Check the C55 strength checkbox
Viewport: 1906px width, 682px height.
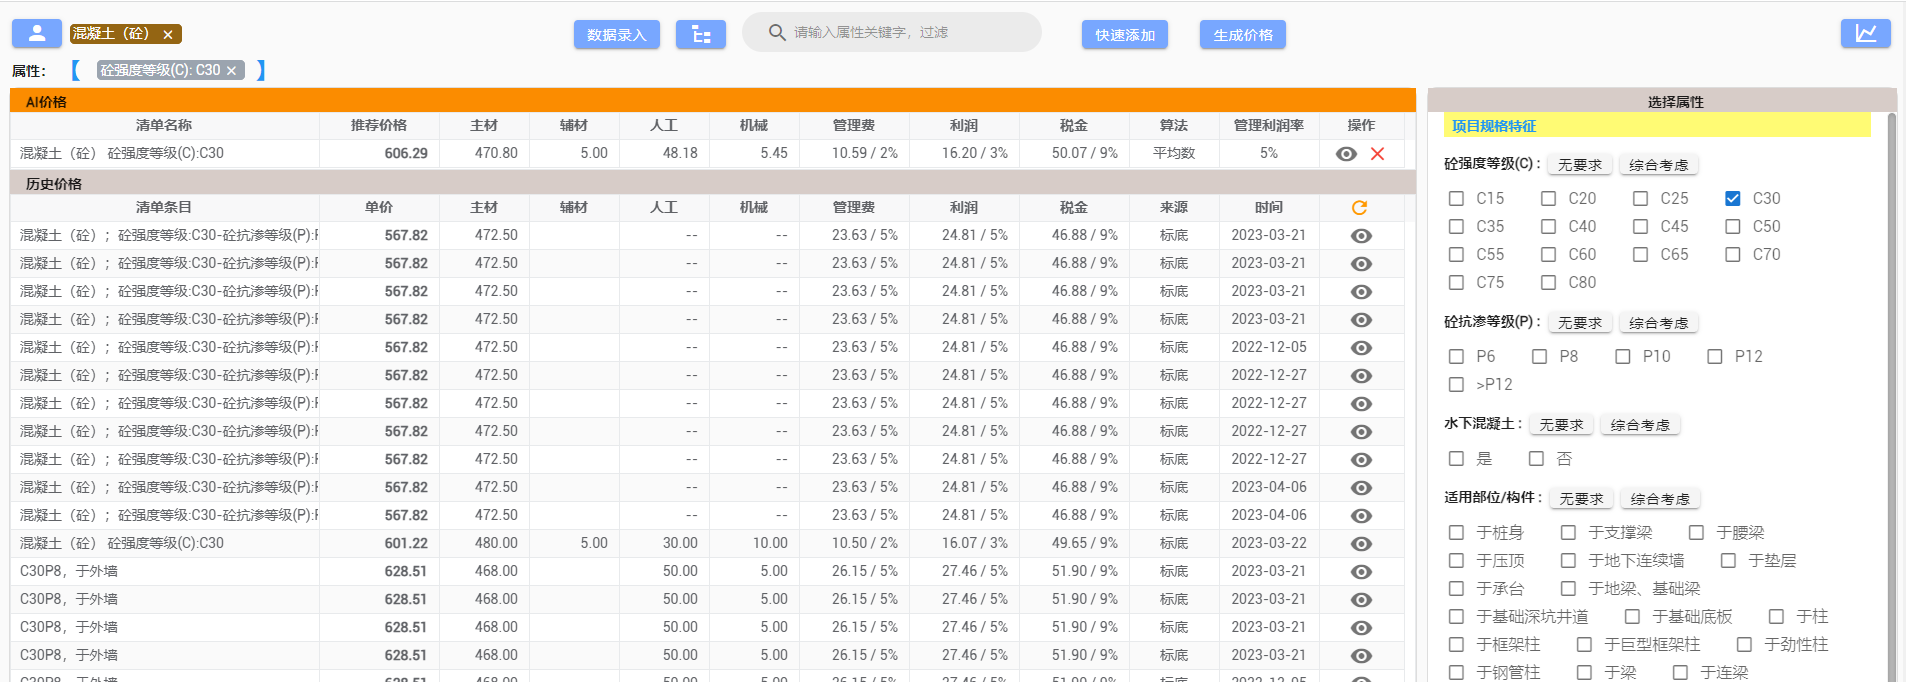pos(1456,255)
